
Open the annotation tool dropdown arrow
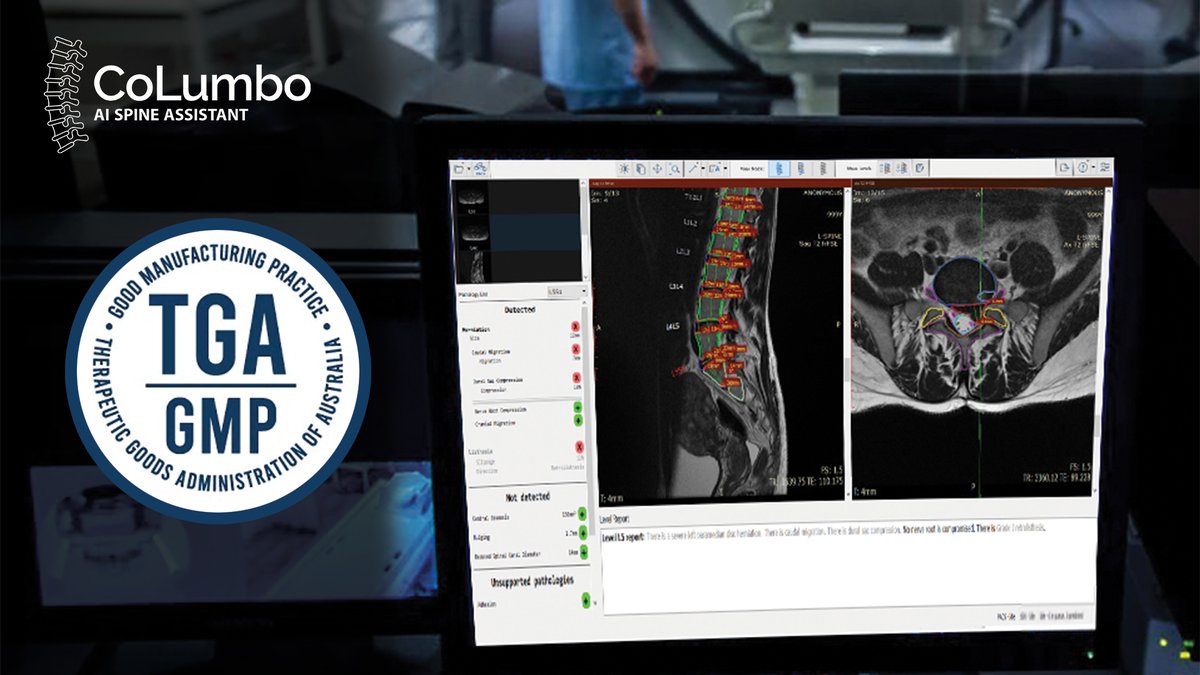[x=725, y=169]
